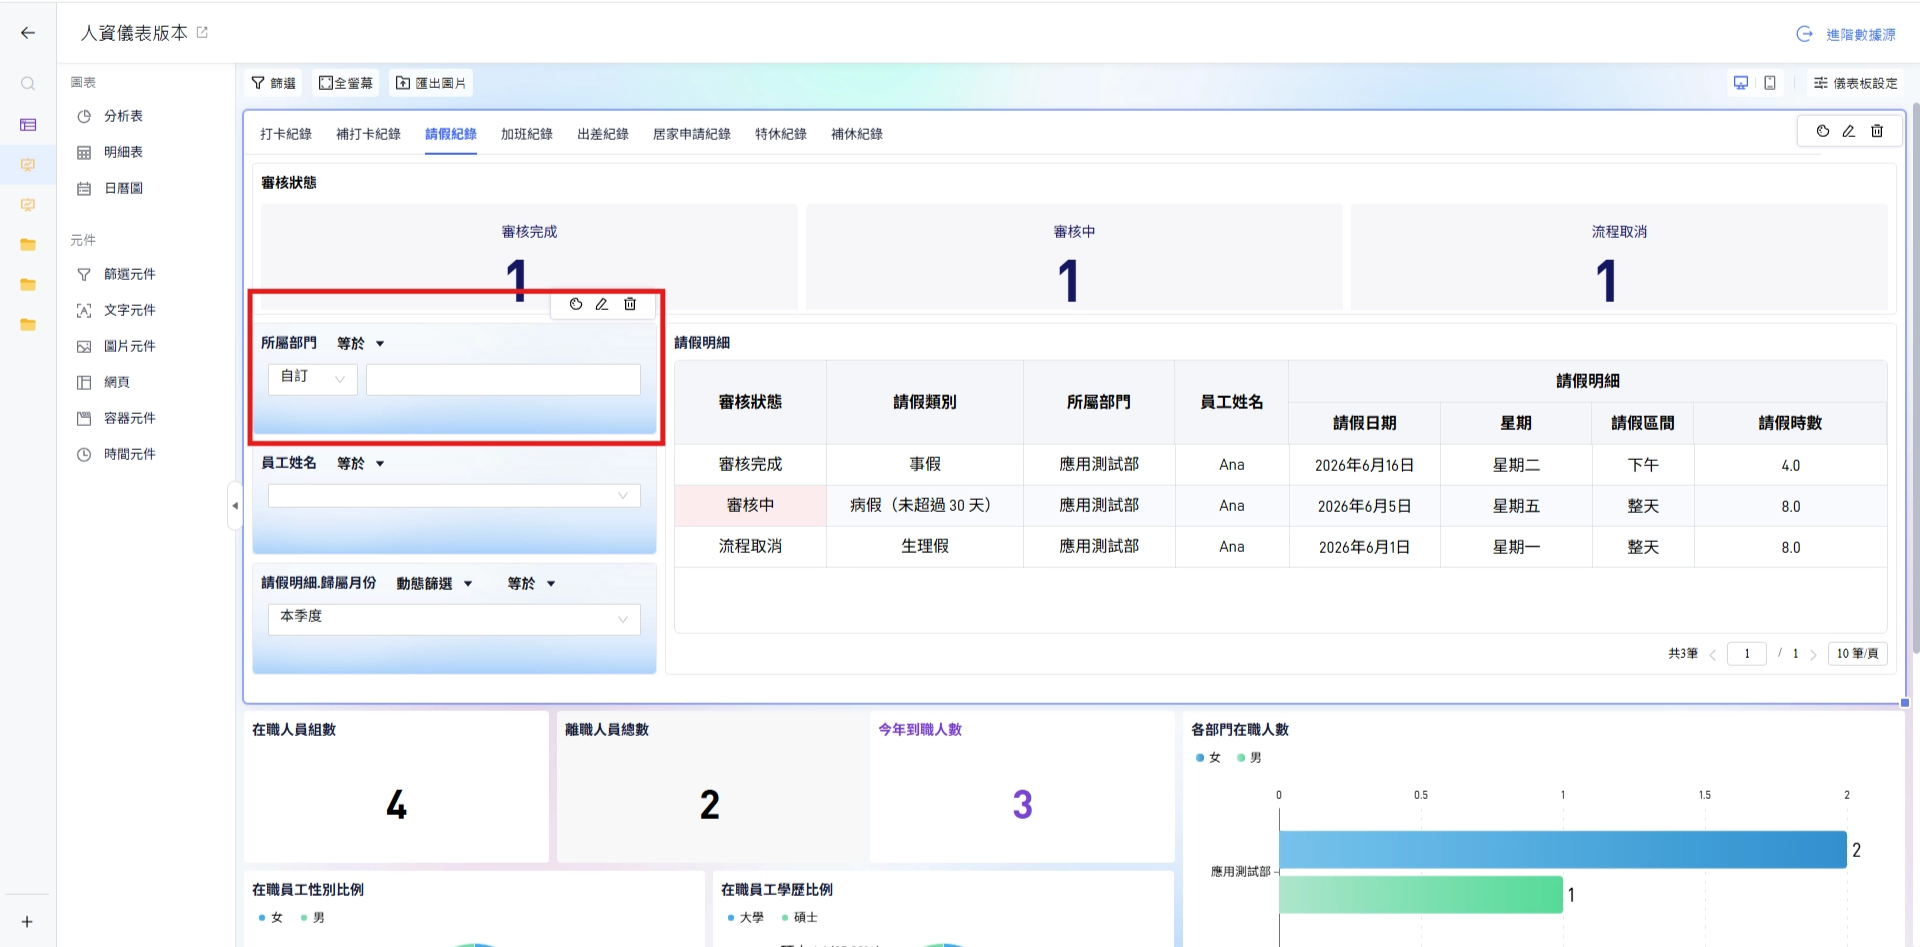
Task: Switch to the 打卡紀錄 tab
Action: (286, 134)
